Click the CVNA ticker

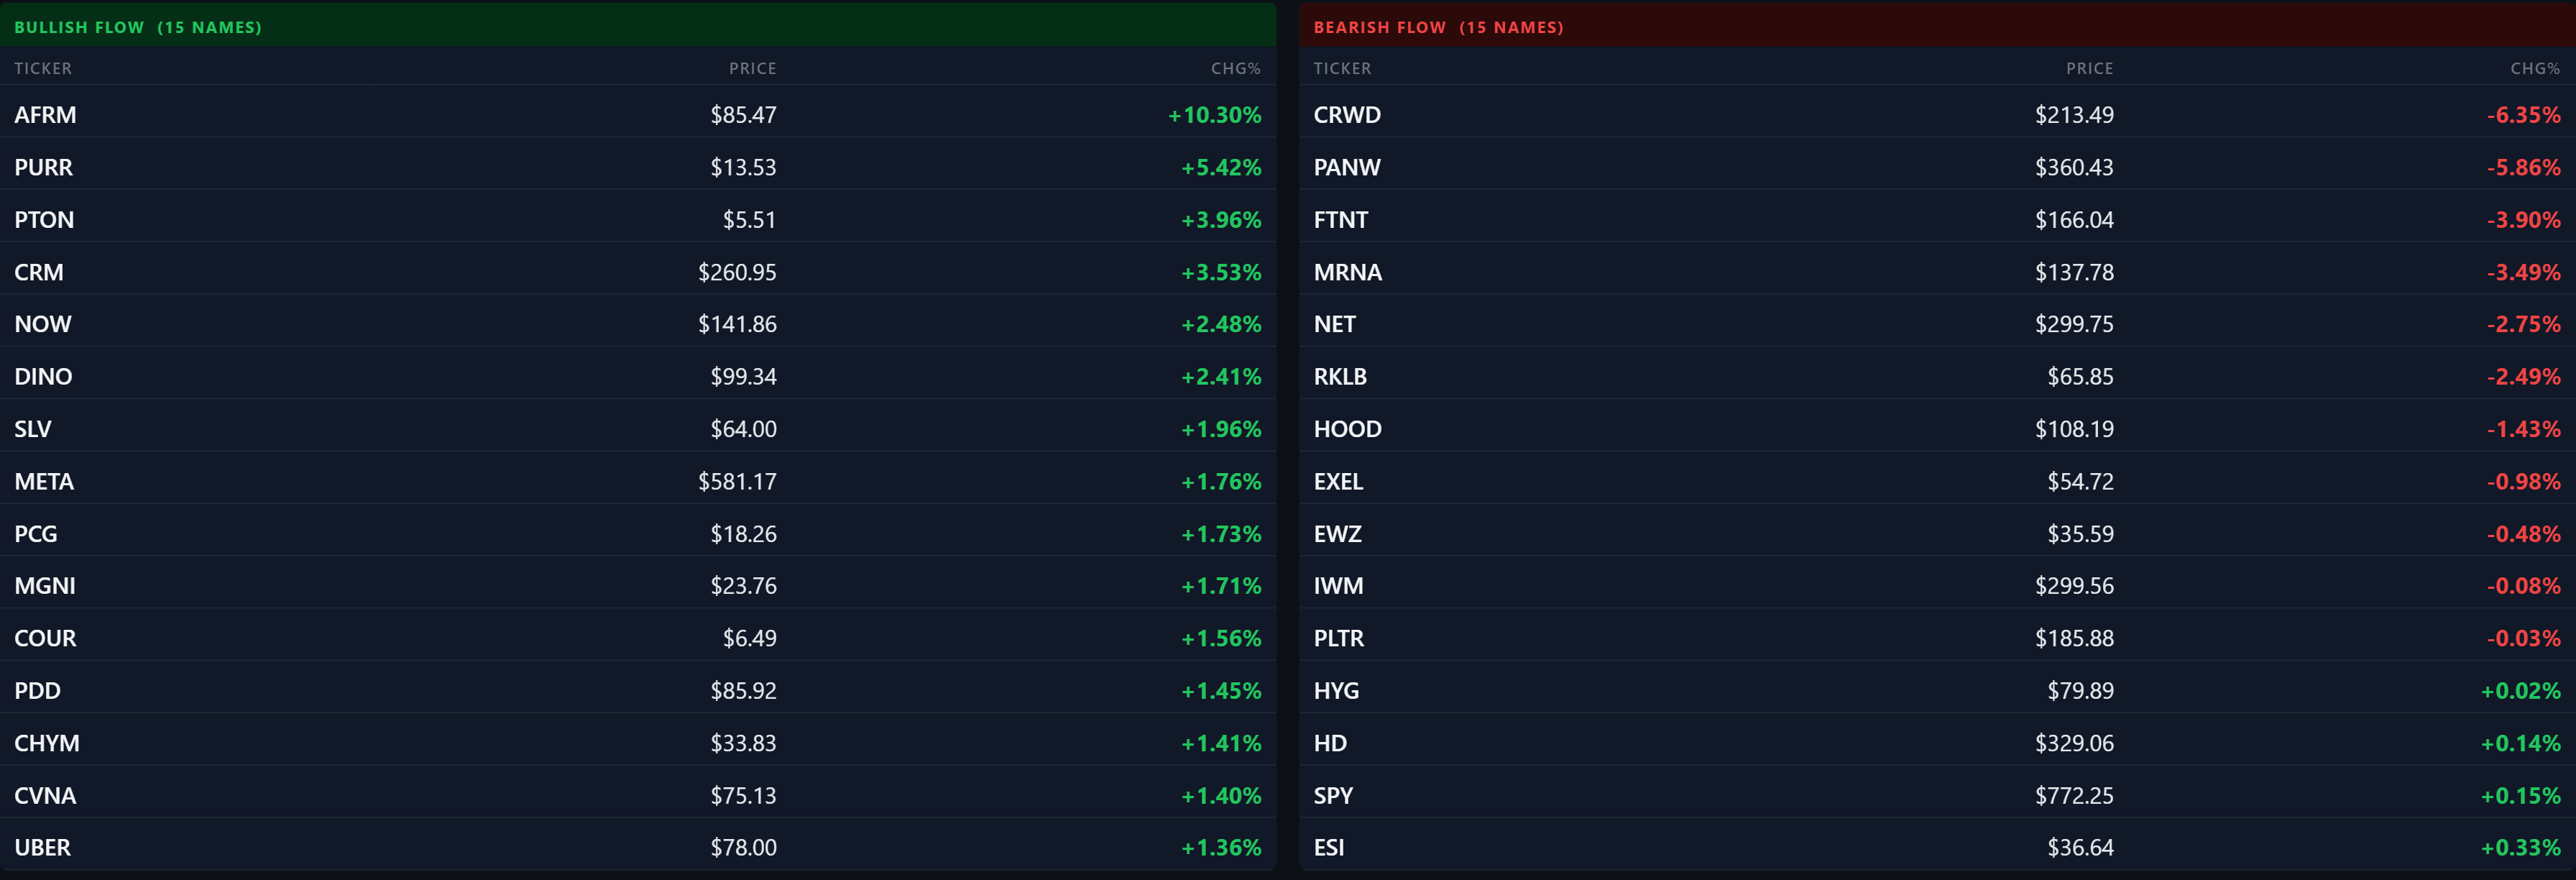point(45,796)
